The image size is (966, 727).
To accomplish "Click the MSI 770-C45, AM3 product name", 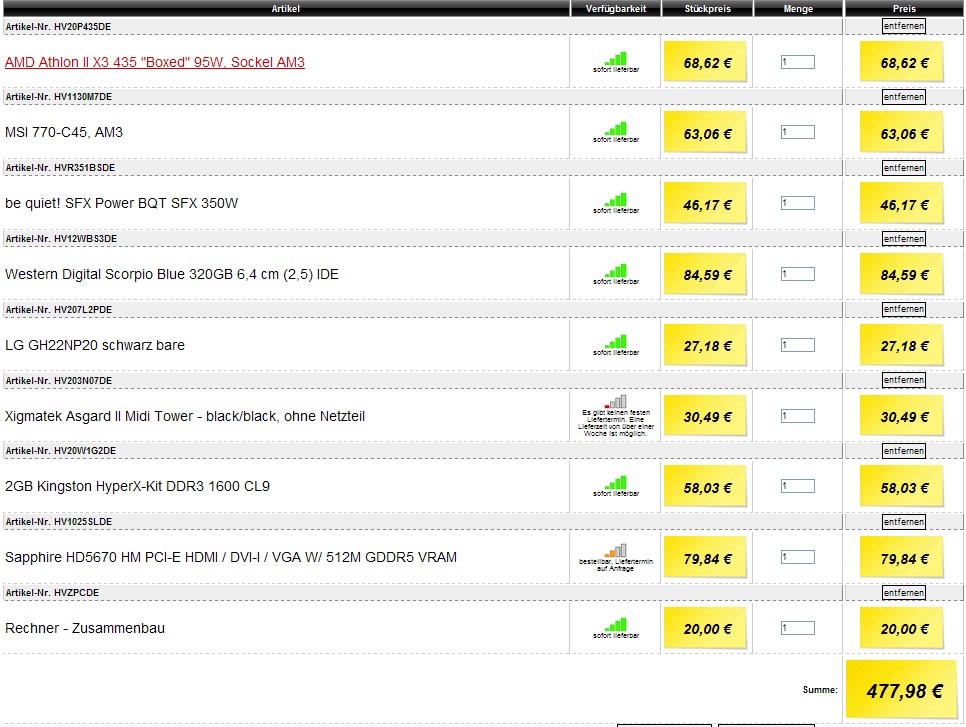I will click(64, 132).
